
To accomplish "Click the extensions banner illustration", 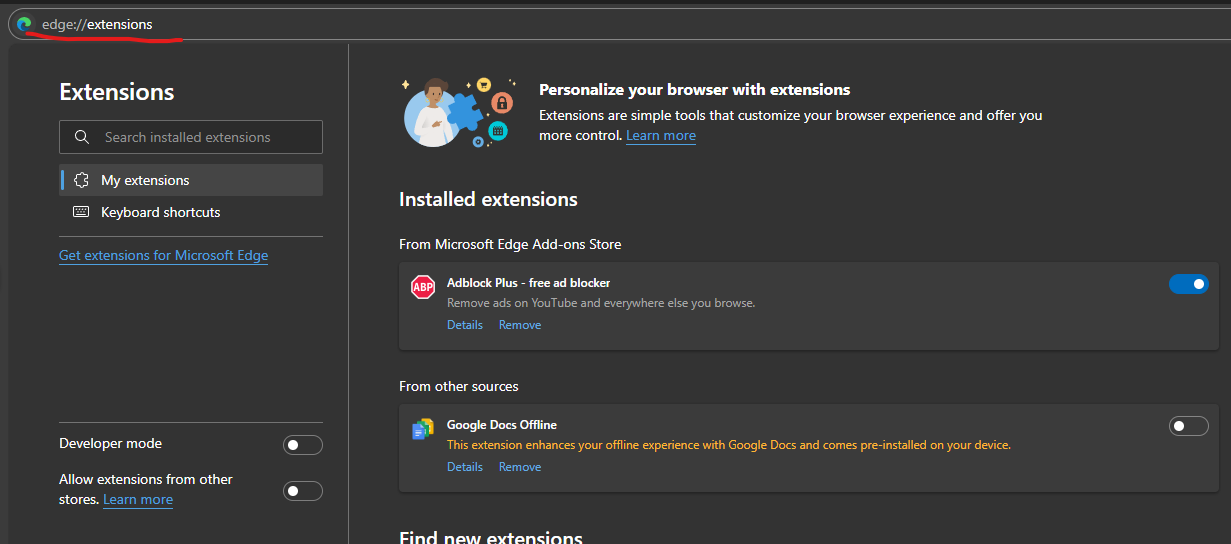I will tap(457, 113).
